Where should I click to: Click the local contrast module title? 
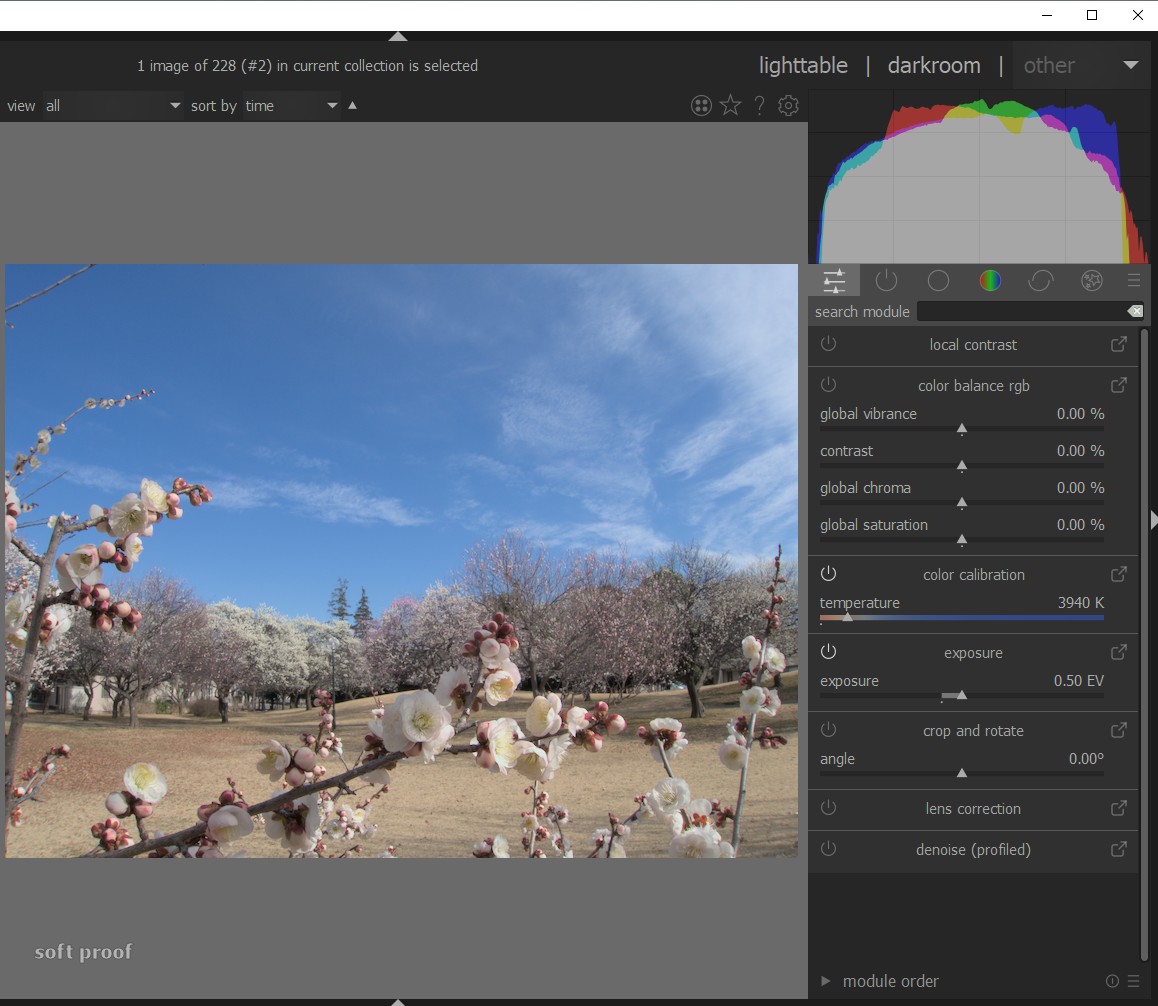(973, 345)
